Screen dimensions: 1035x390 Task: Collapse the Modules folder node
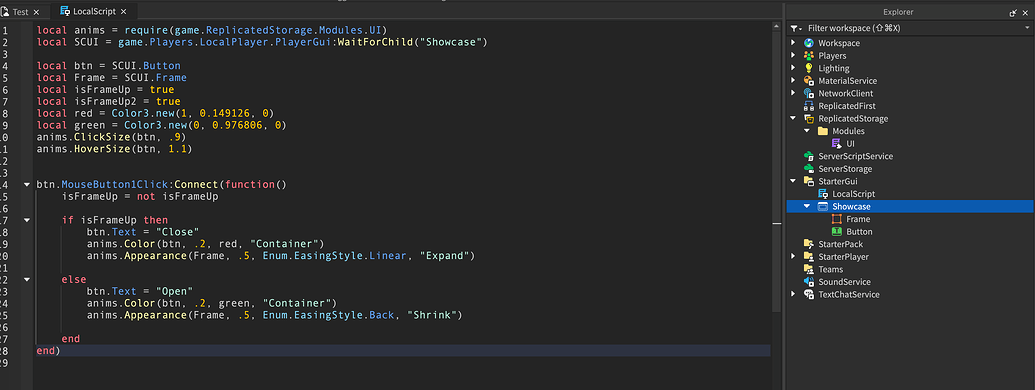[x=807, y=131]
